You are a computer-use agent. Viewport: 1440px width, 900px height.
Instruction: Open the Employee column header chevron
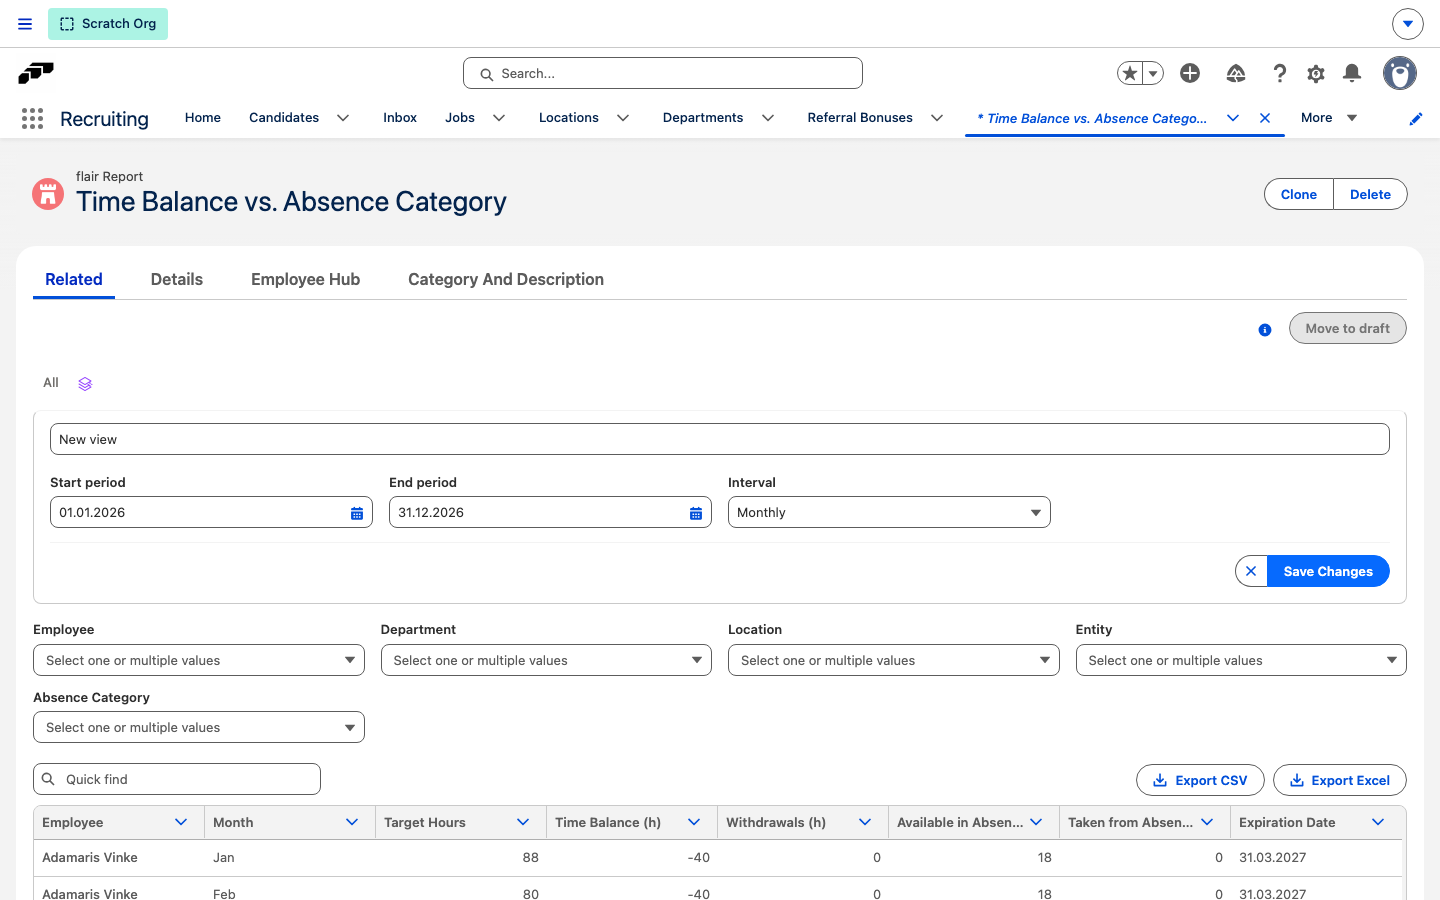(181, 822)
